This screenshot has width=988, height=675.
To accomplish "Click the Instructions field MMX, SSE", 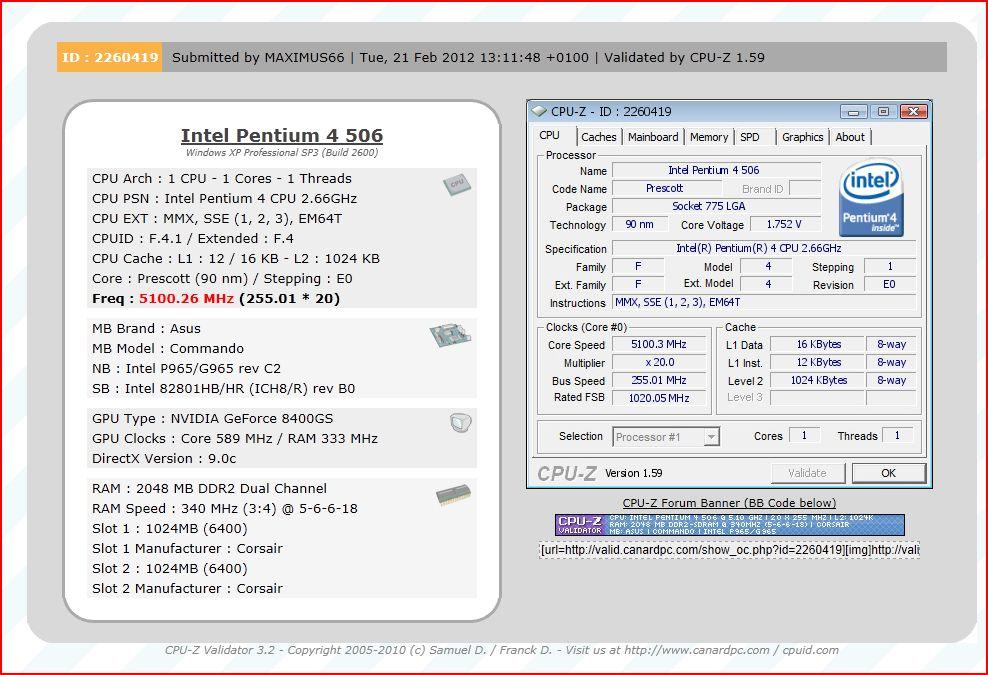I will (764, 303).
